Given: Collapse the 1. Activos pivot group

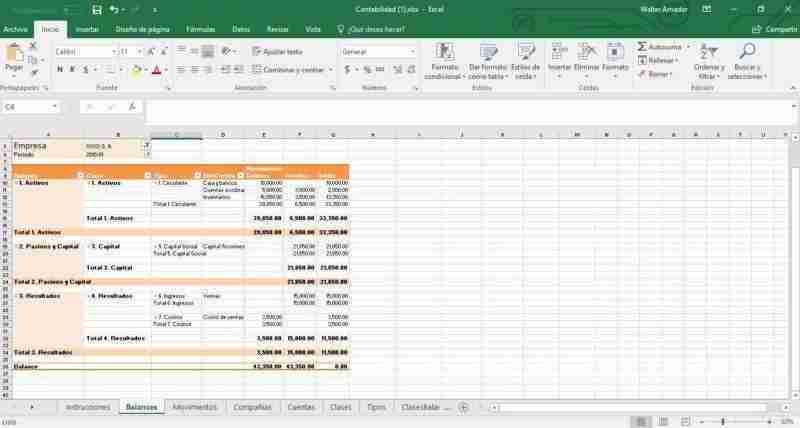Looking at the screenshot, I should pyautogui.click(x=15, y=183).
